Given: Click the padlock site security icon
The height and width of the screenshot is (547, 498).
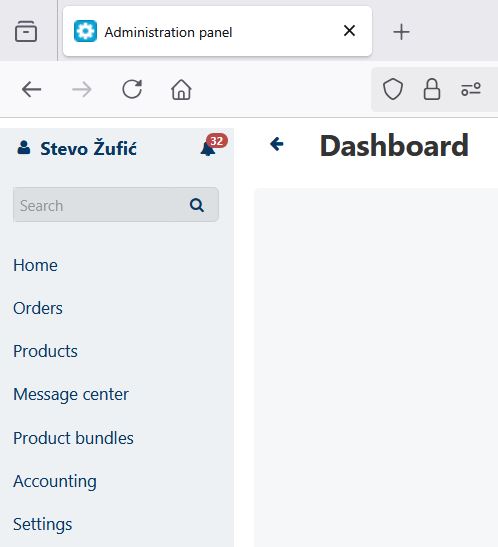Looking at the screenshot, I should [432, 89].
